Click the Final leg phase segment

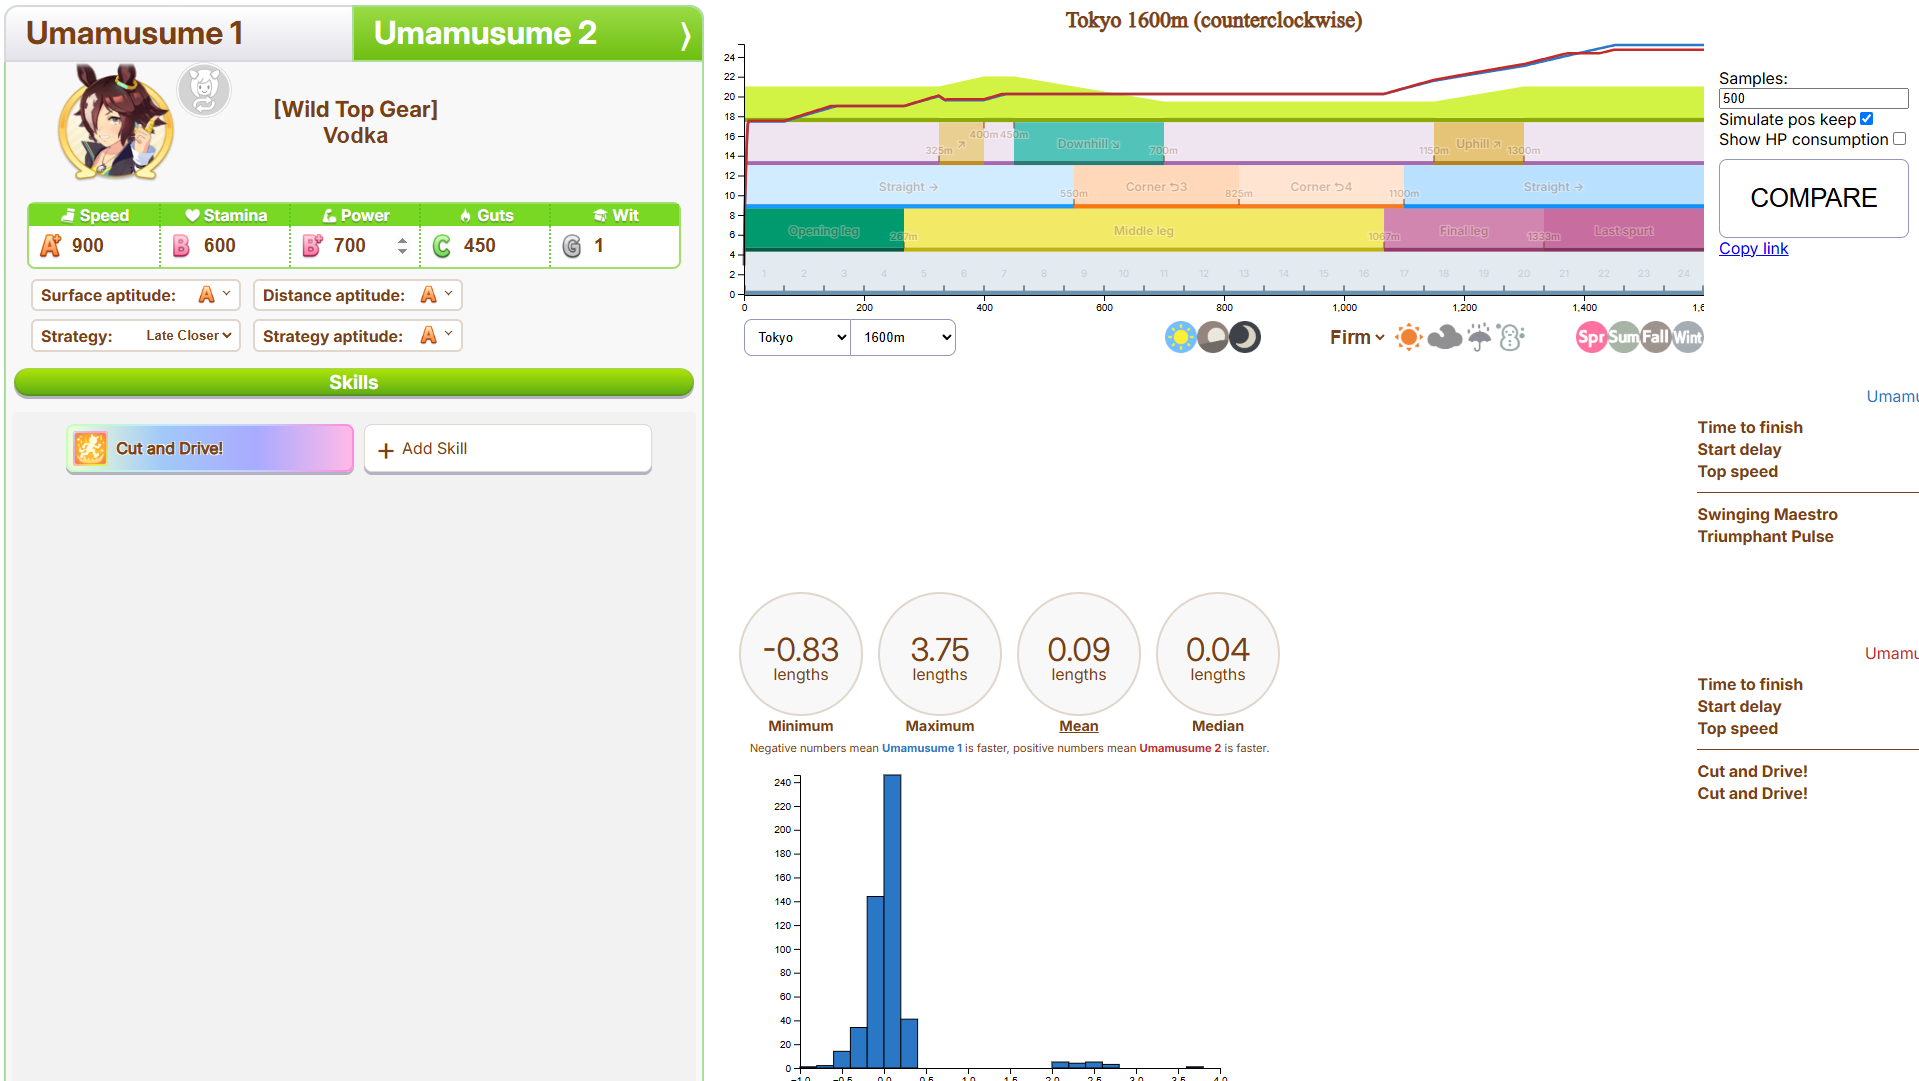click(1463, 230)
